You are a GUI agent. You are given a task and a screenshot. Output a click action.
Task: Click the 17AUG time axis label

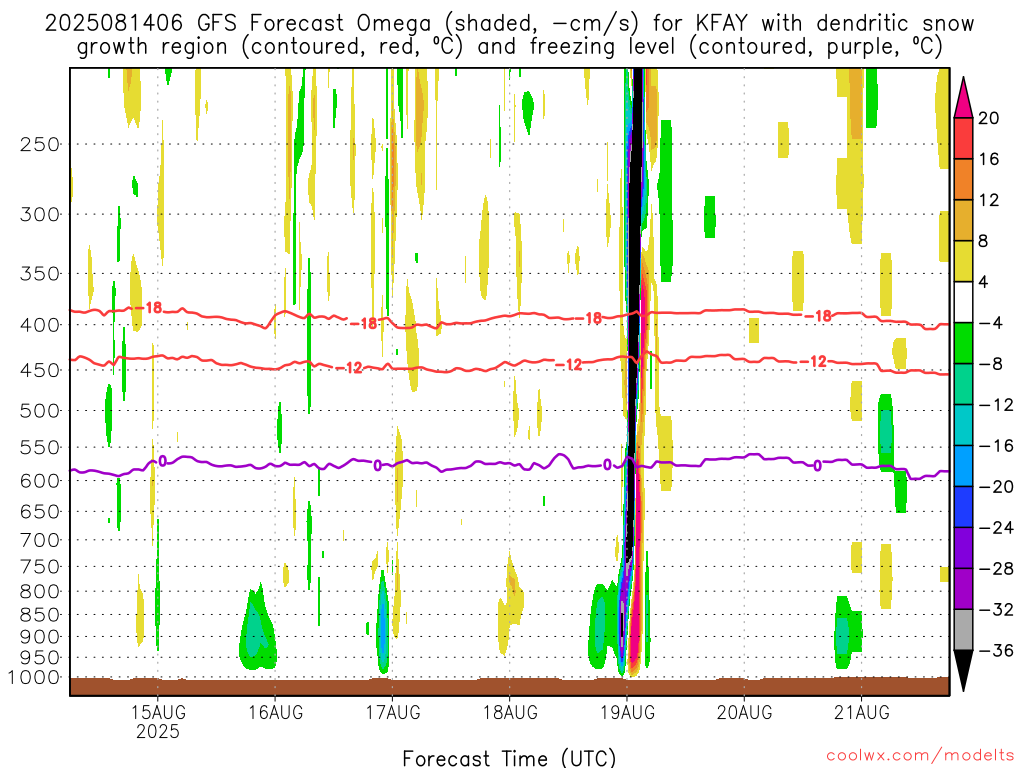392,712
